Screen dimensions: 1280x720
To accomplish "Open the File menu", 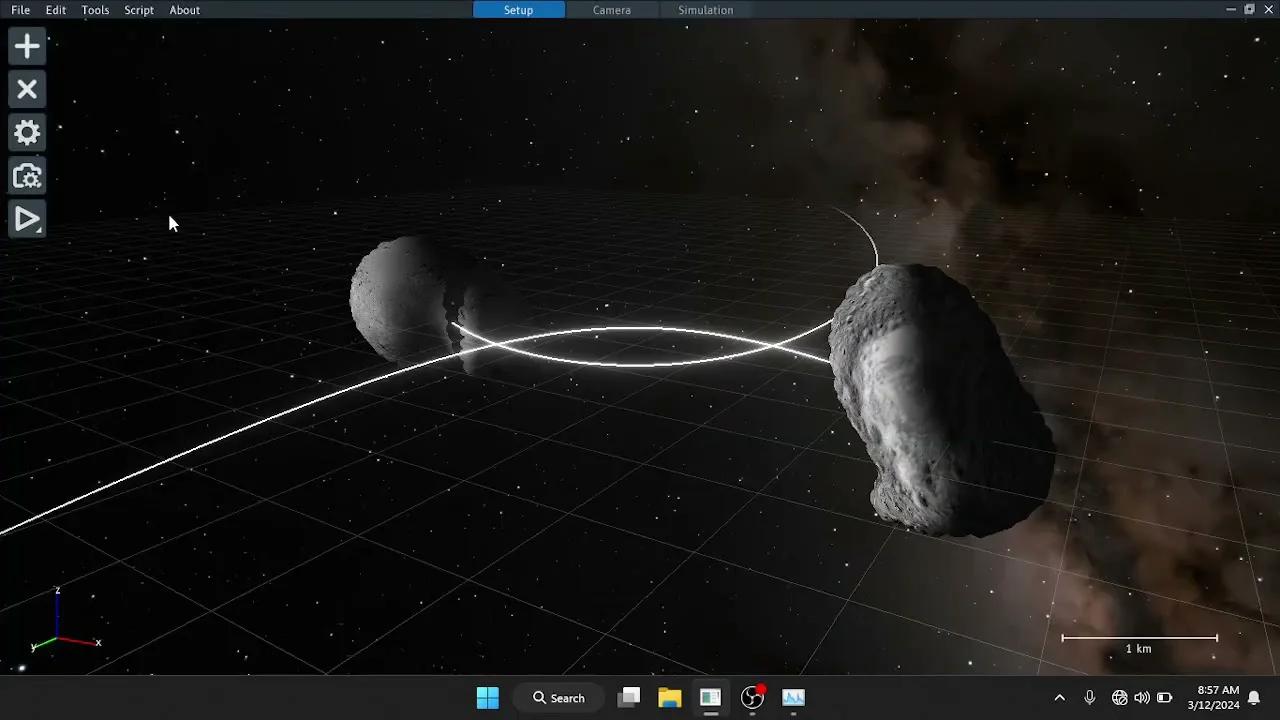I will [20, 10].
